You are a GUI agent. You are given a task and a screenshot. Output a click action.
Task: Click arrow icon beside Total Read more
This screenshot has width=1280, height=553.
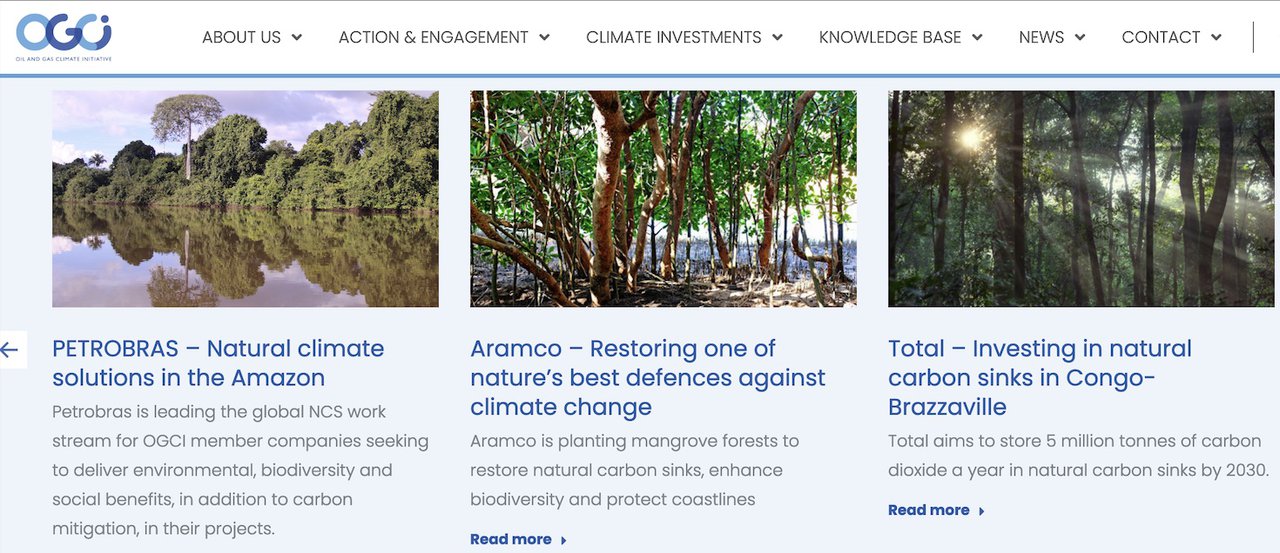coord(982,511)
